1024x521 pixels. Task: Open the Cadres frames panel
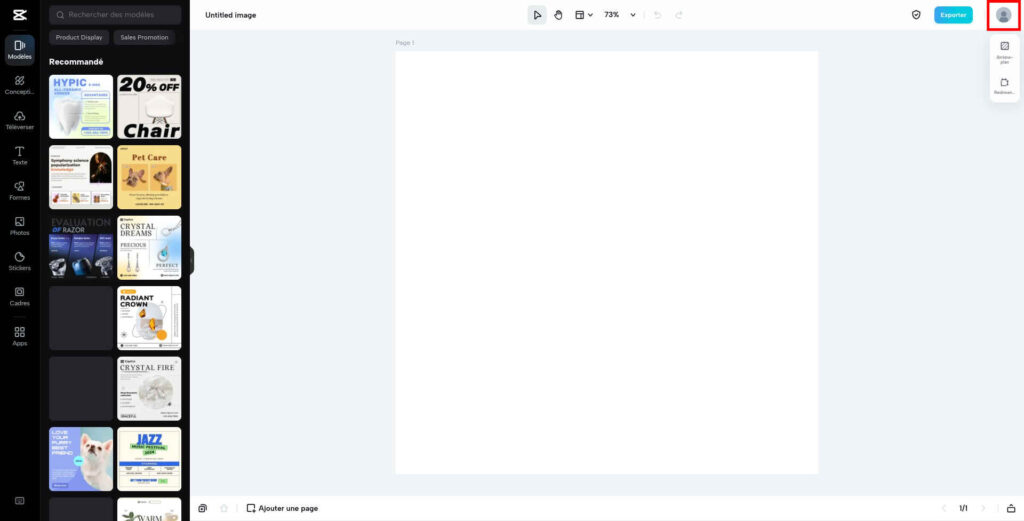point(20,297)
